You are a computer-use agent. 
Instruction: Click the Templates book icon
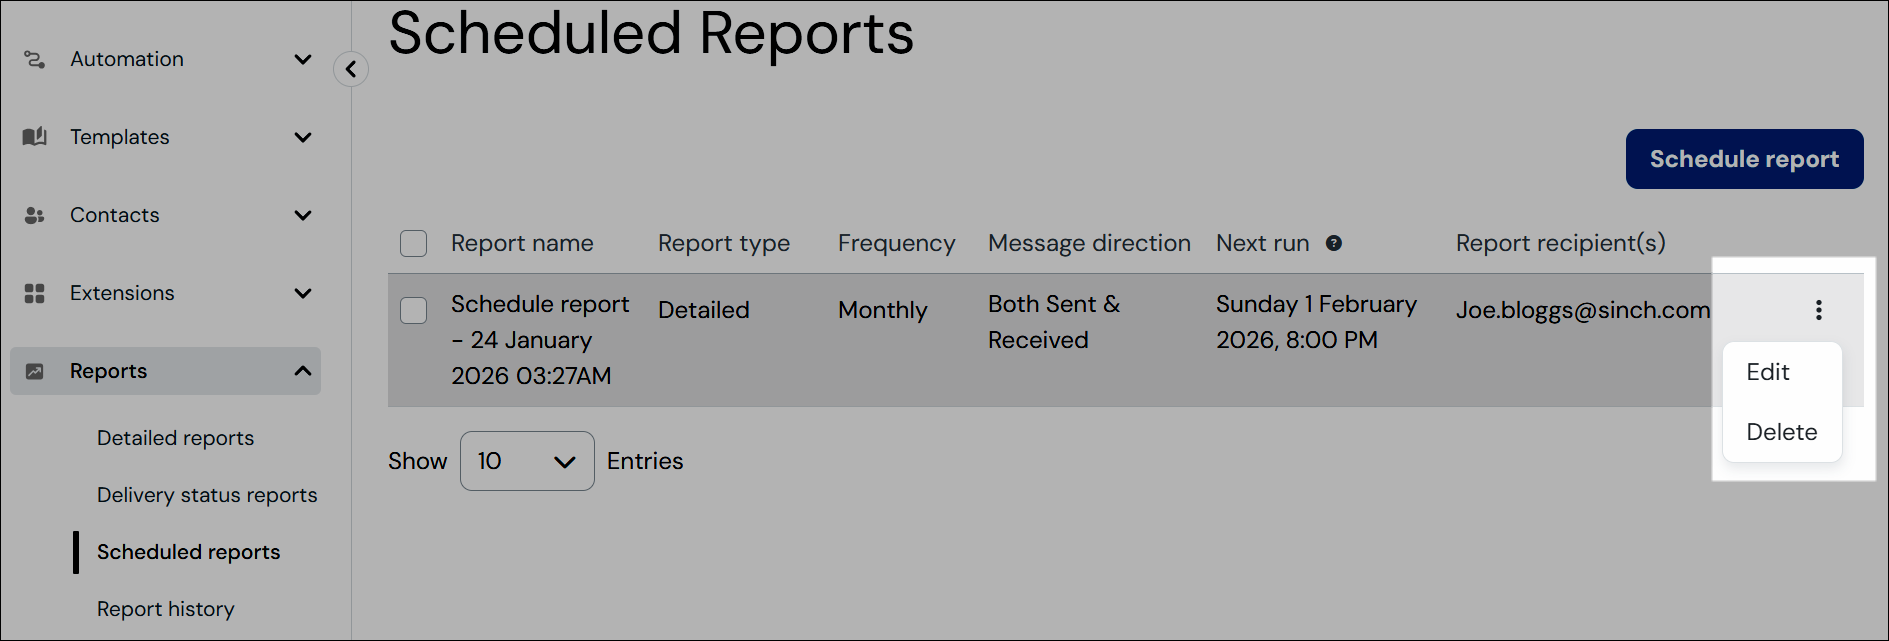coord(34,137)
